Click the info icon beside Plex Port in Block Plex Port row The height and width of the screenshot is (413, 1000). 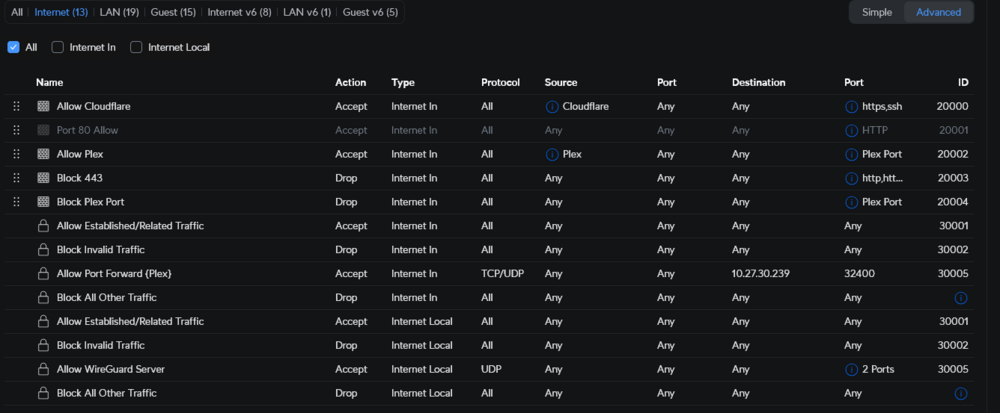point(851,202)
